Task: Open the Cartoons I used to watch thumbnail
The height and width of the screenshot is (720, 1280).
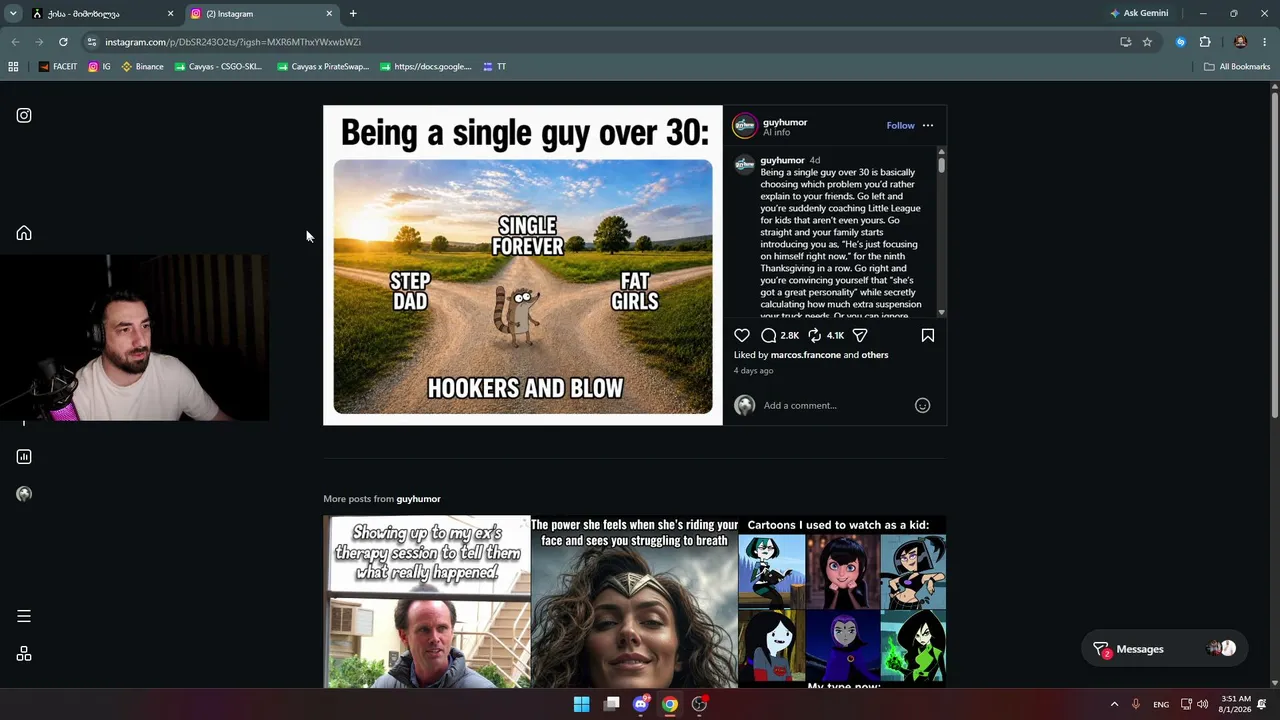Action: [842, 602]
